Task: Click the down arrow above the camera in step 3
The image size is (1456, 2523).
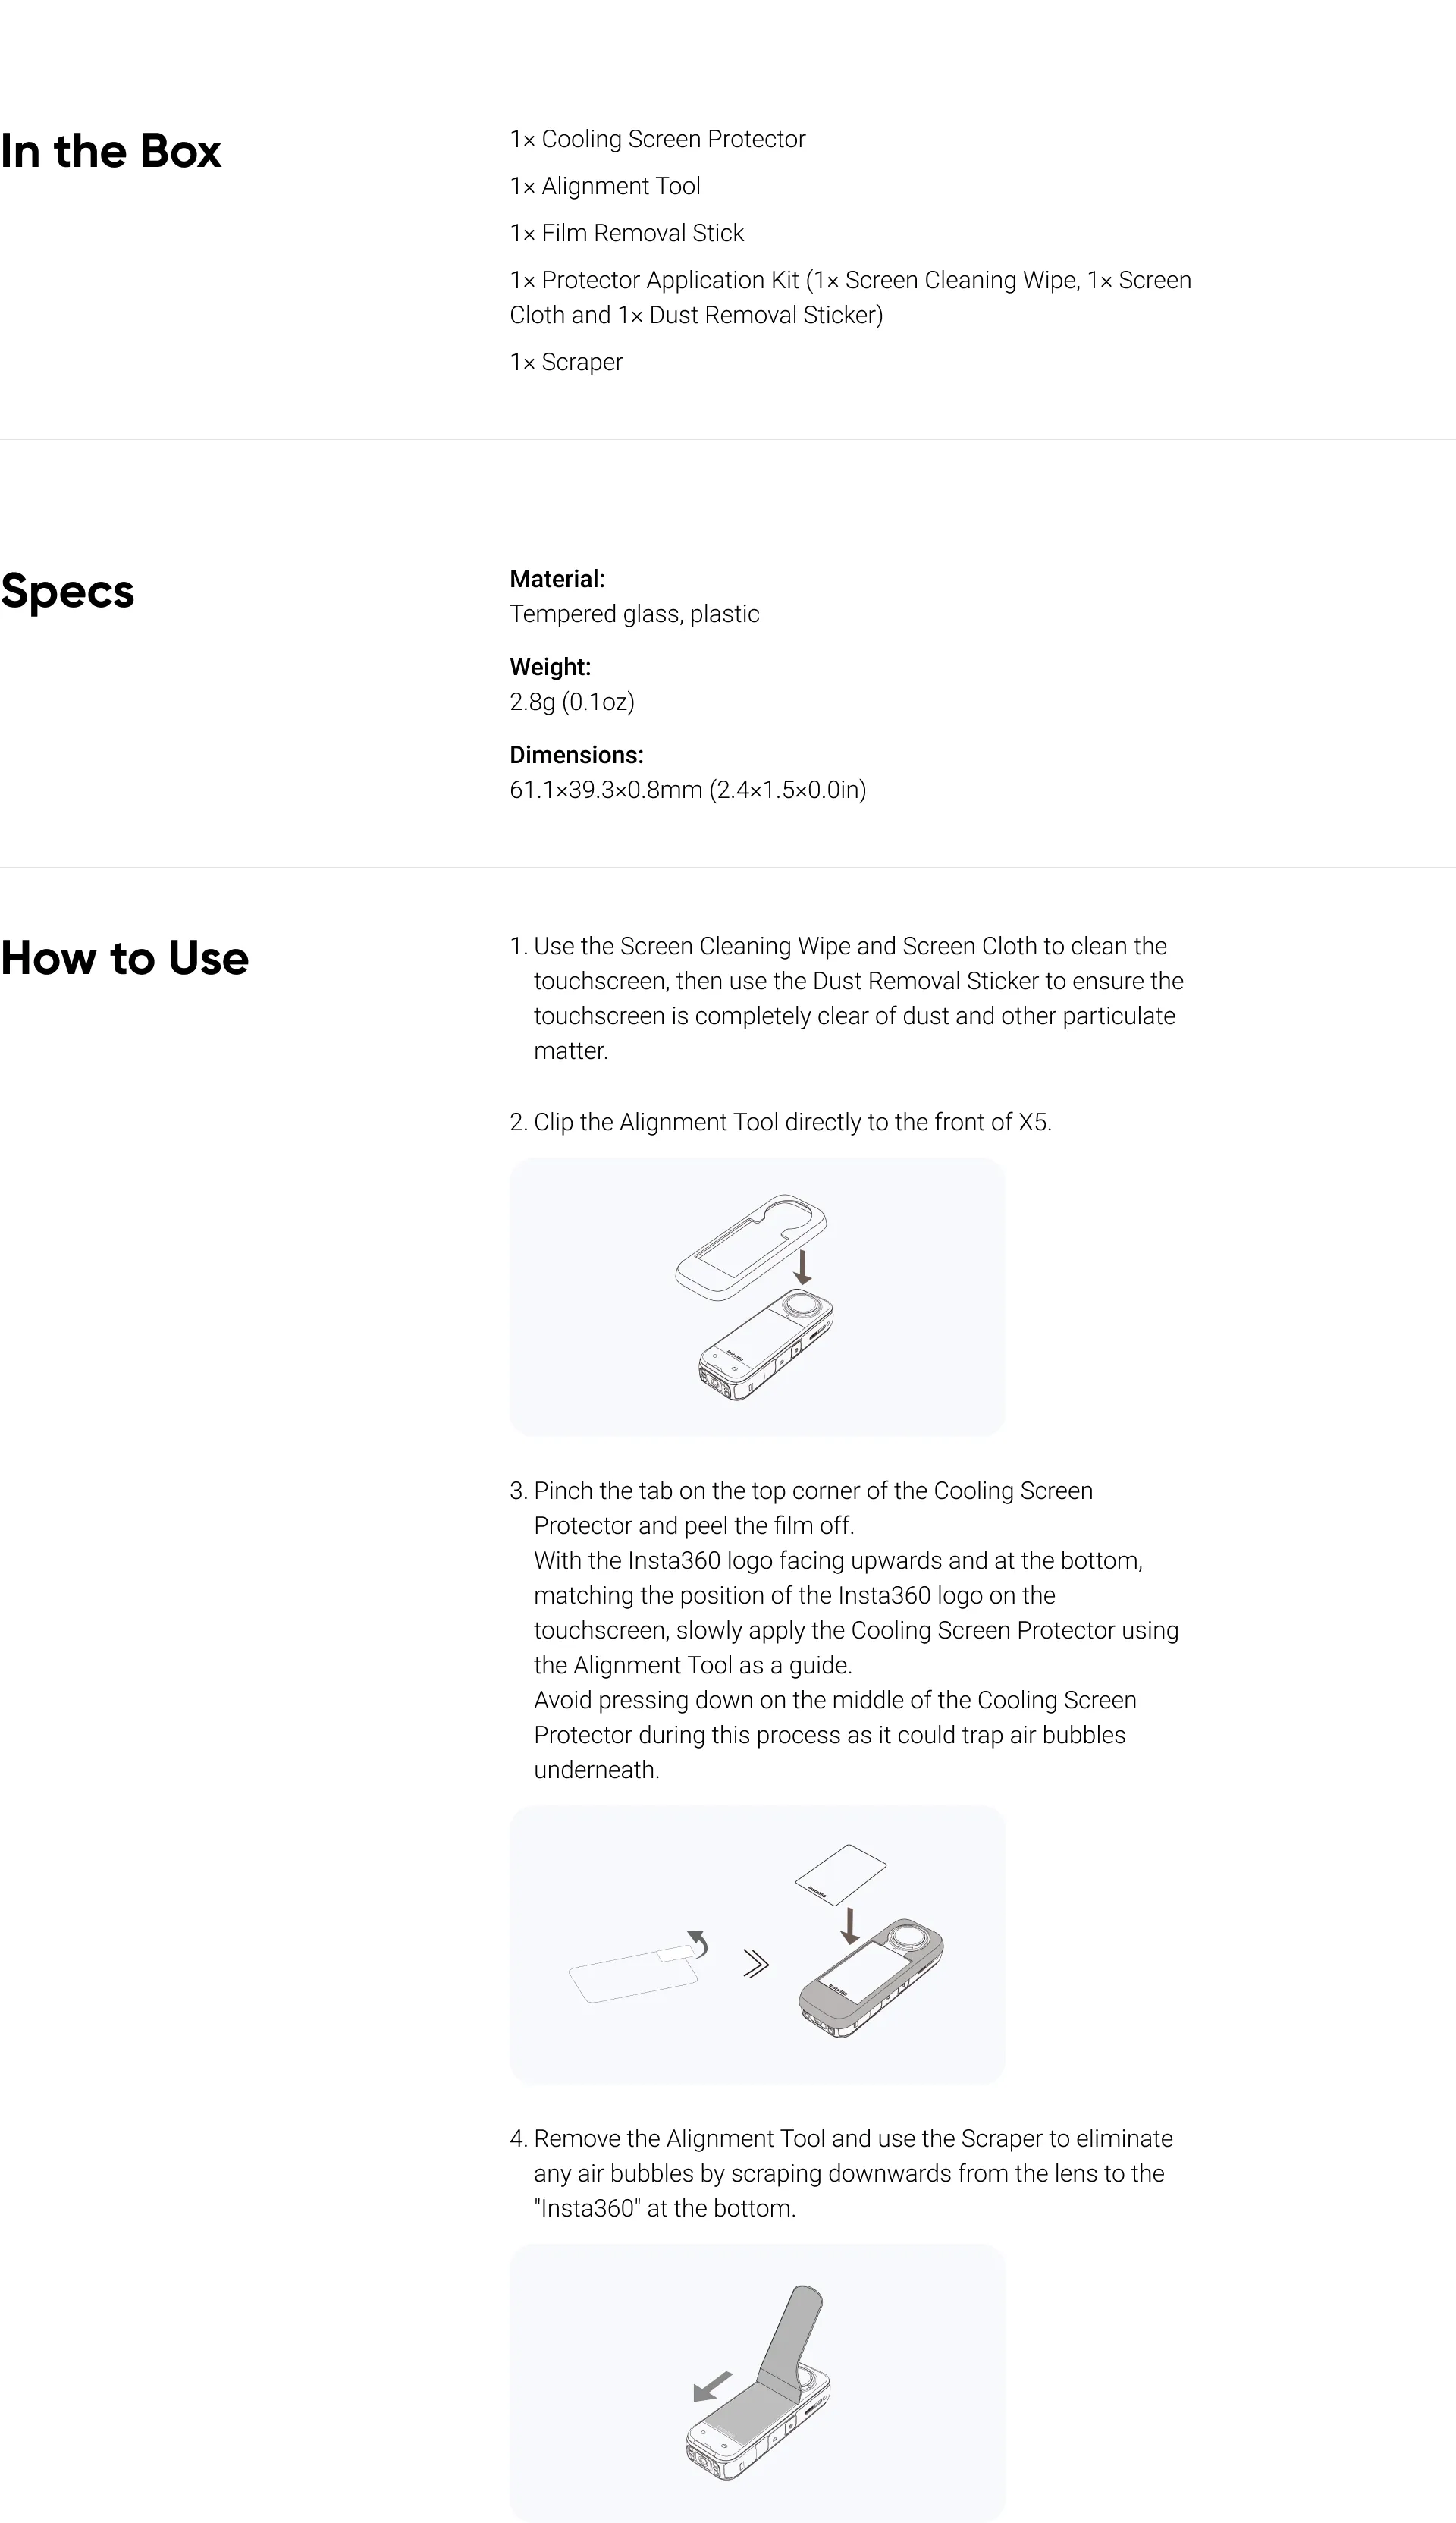Action: coord(850,1924)
